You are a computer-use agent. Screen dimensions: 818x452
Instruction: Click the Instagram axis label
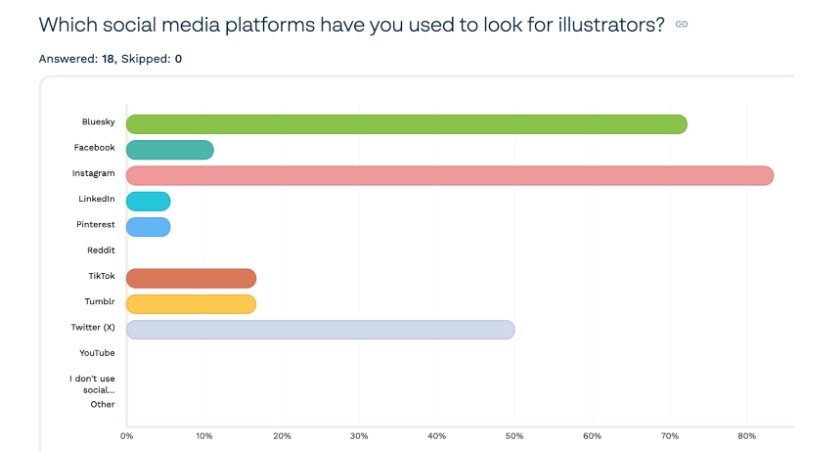point(93,173)
